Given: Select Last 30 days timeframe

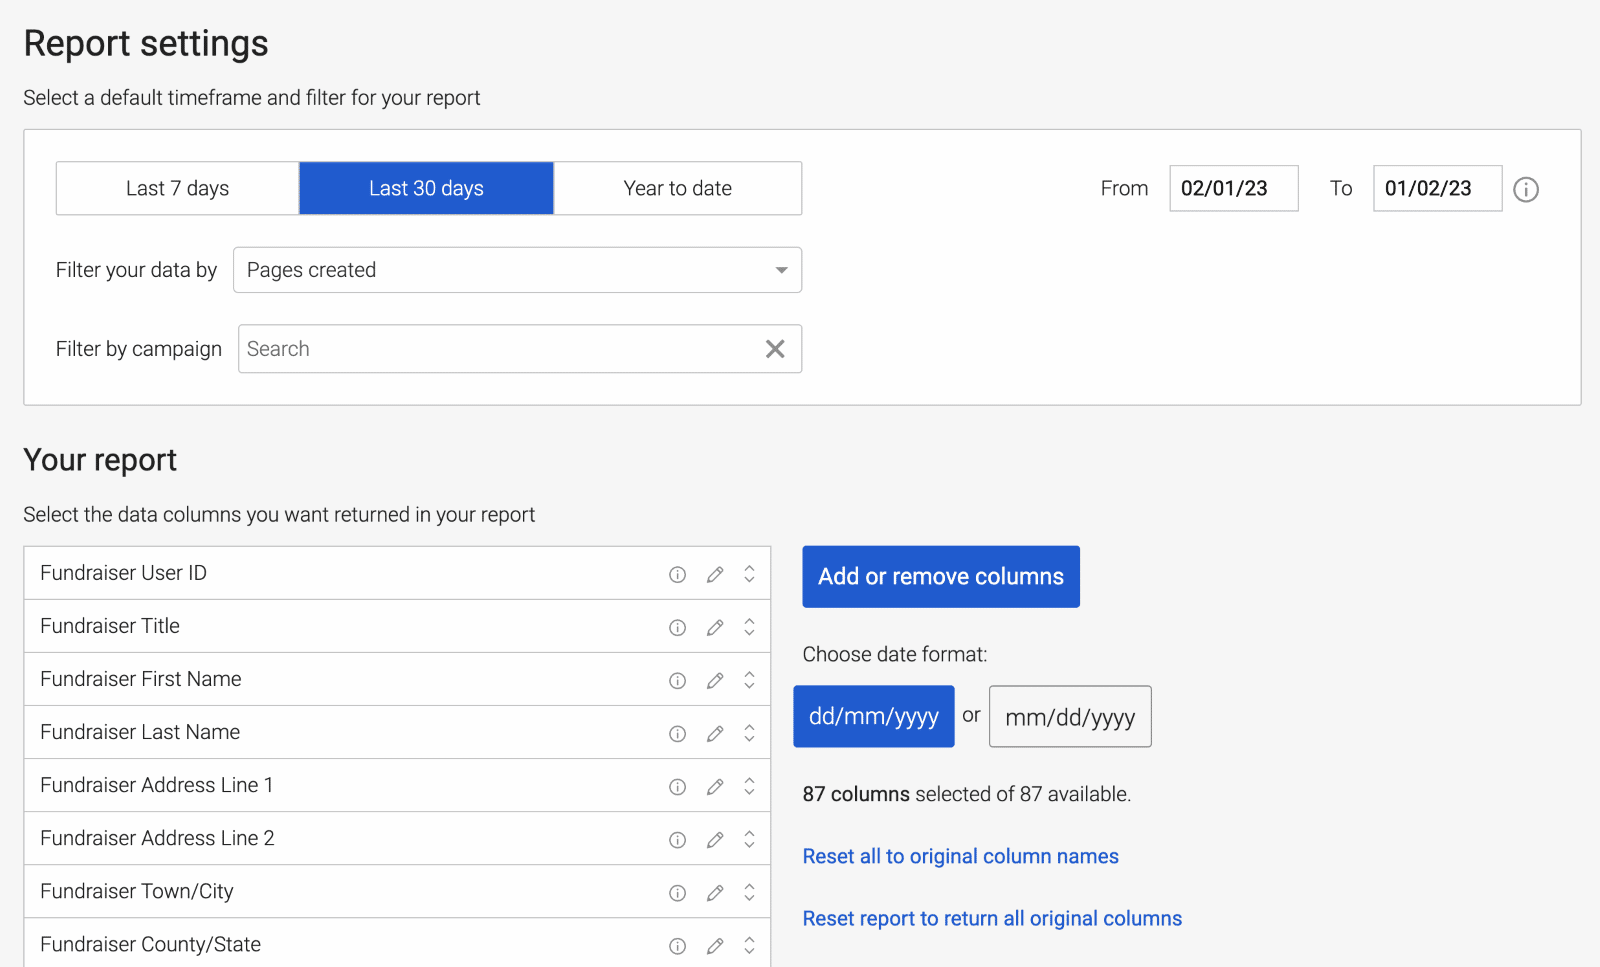Looking at the screenshot, I should (x=426, y=188).
